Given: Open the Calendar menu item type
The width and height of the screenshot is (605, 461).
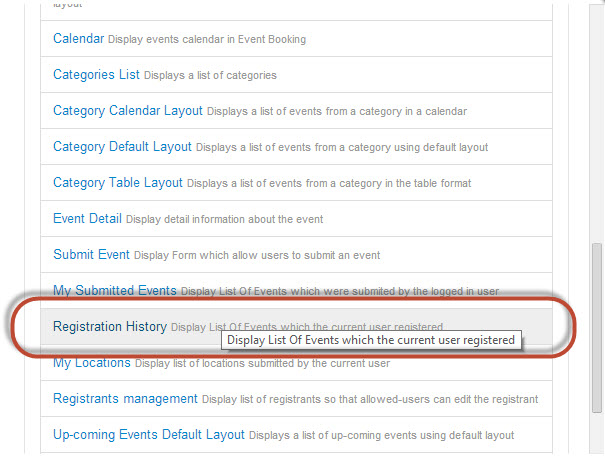Looking at the screenshot, I should coord(78,39).
